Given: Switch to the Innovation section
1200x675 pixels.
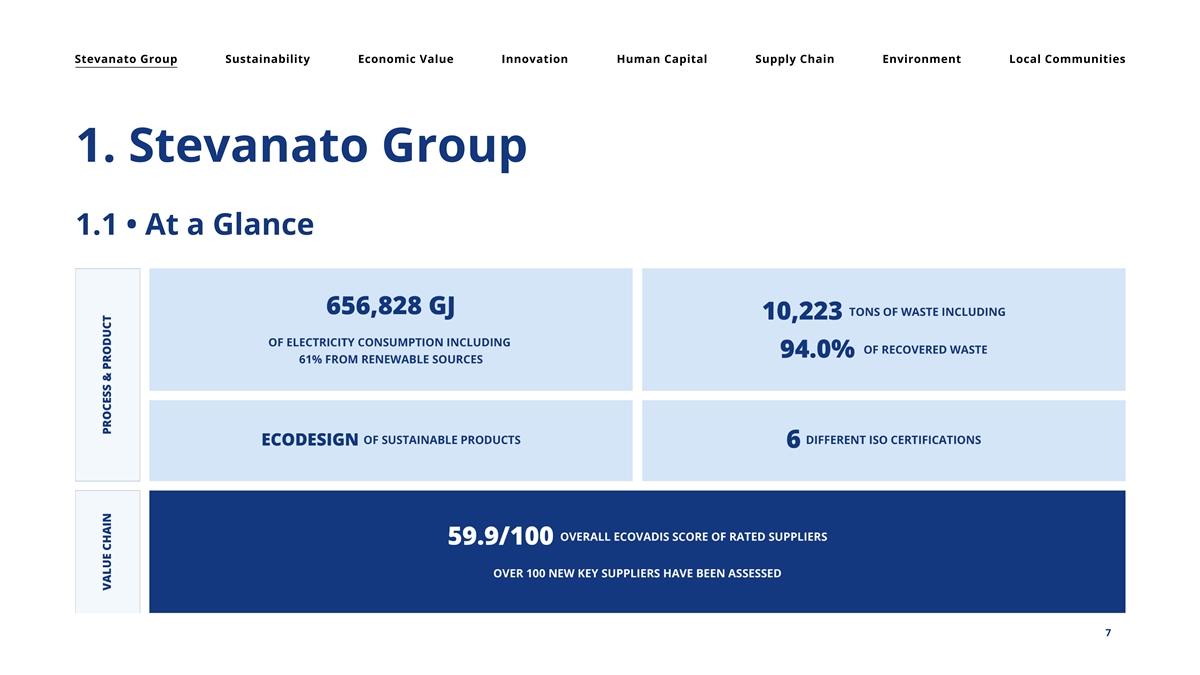Looking at the screenshot, I should click(x=534, y=59).
